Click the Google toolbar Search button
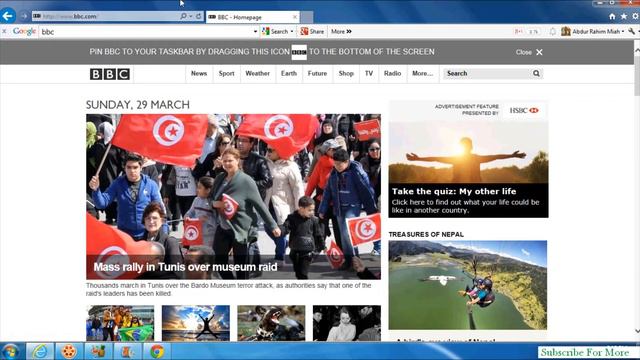Viewport: 640px width, 360px height. [276, 31]
